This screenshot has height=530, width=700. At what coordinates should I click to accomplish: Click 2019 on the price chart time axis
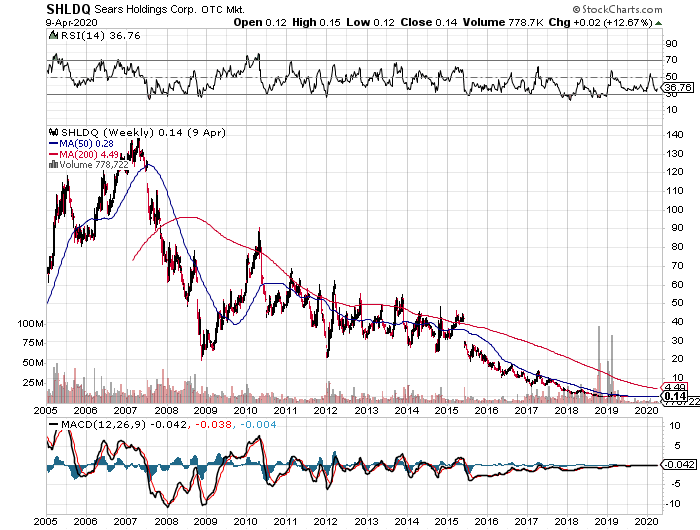(606, 410)
